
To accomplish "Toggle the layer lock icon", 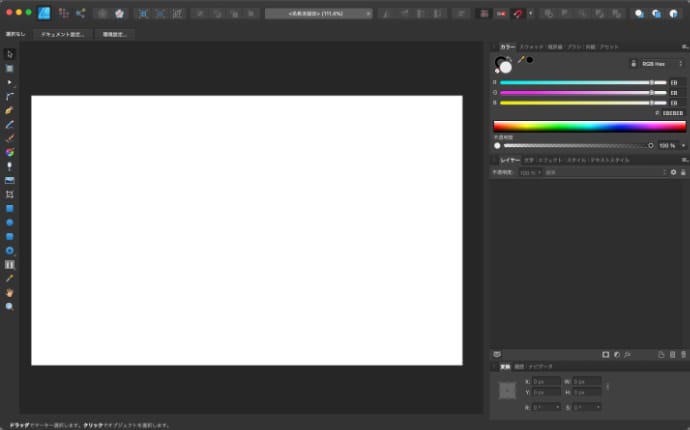I will point(683,172).
